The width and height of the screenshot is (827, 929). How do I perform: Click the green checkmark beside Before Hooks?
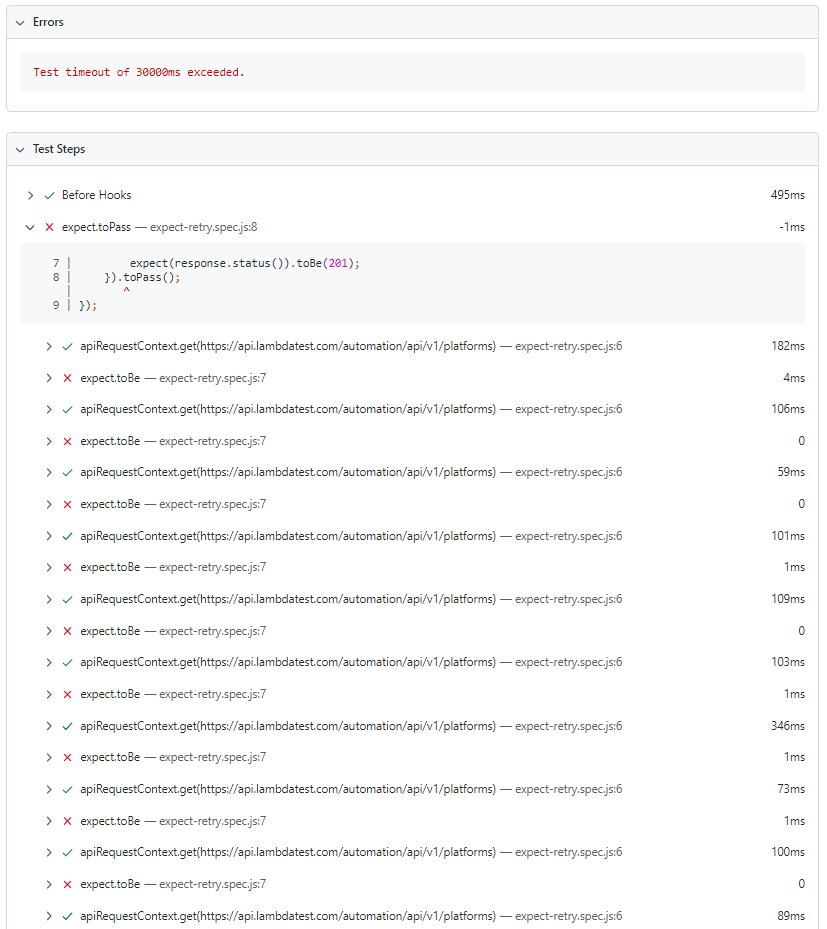click(x=49, y=195)
